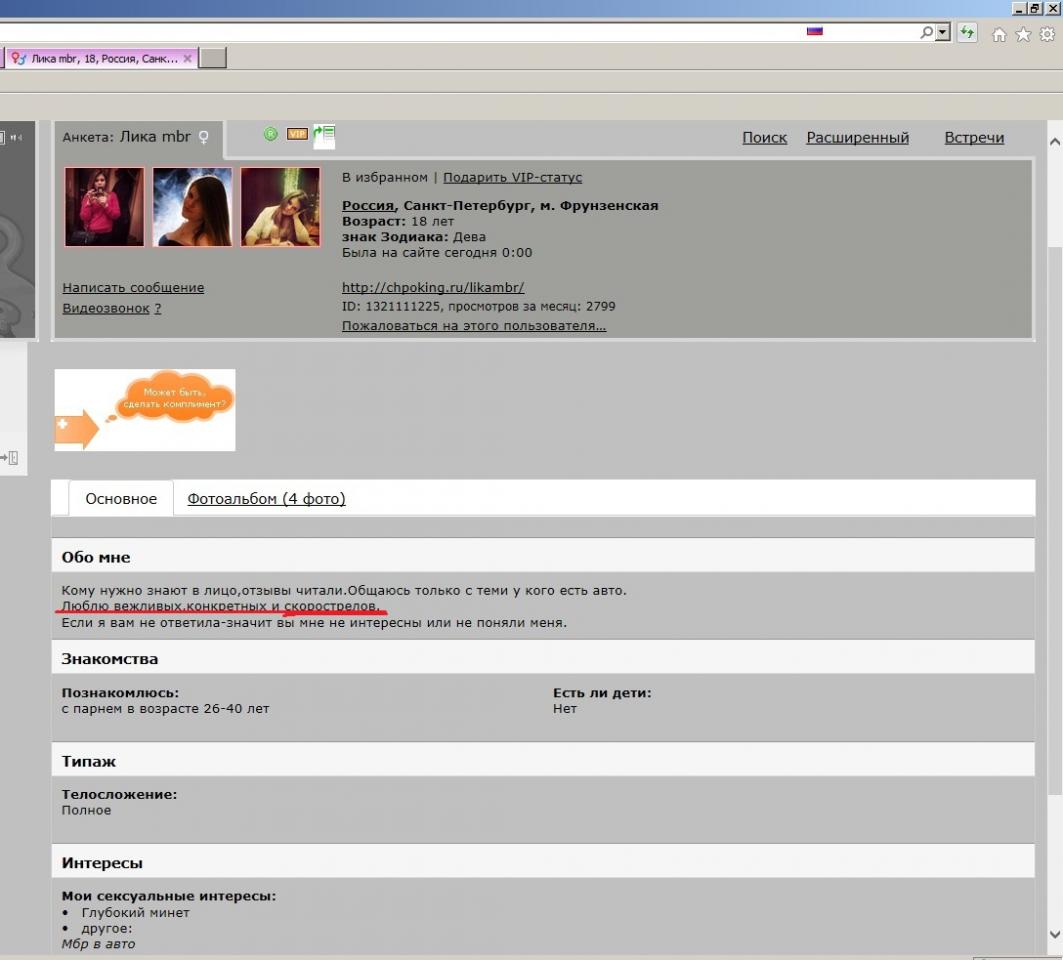Close the profile browser tab
The image size is (1063, 960).
(x=188, y=59)
